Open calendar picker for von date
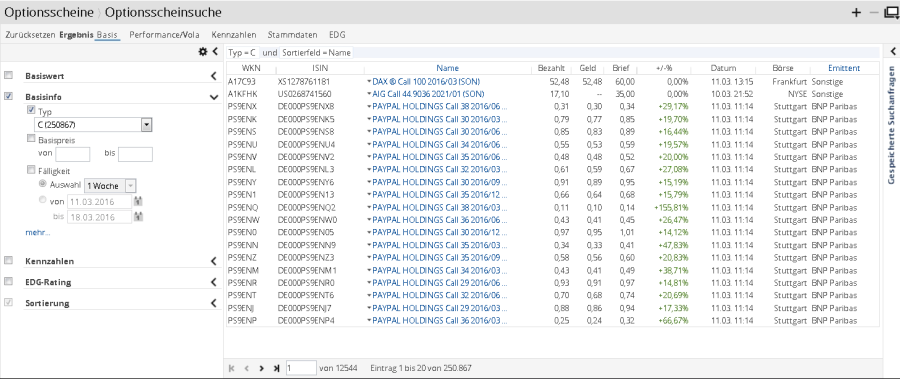This screenshot has height=379, width=900. tap(138, 202)
